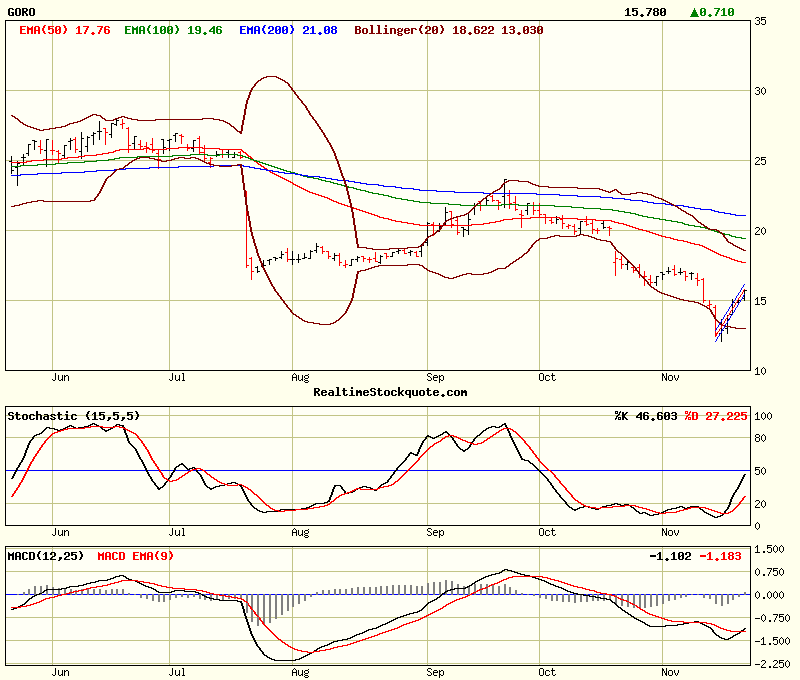Screen dimensions: 800x680
Task: Click the EMA(100) 19.46 legend
Action: pyautogui.click(x=173, y=30)
